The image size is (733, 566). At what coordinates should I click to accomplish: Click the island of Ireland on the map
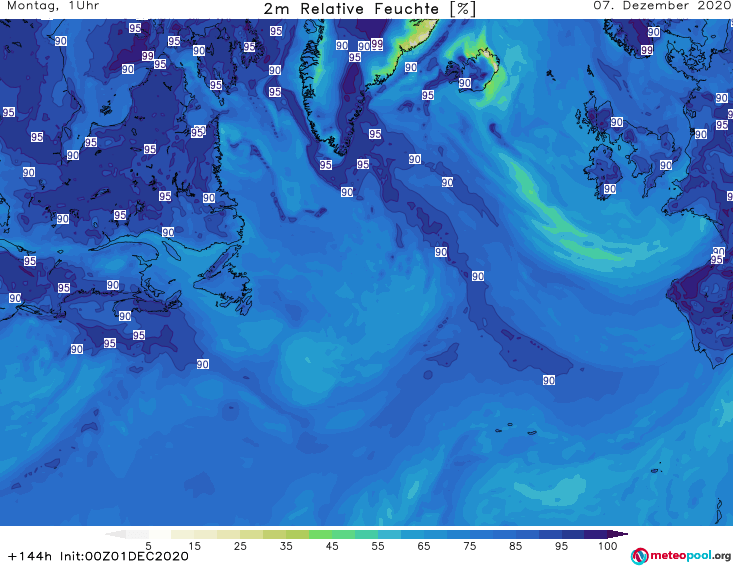click(x=603, y=171)
